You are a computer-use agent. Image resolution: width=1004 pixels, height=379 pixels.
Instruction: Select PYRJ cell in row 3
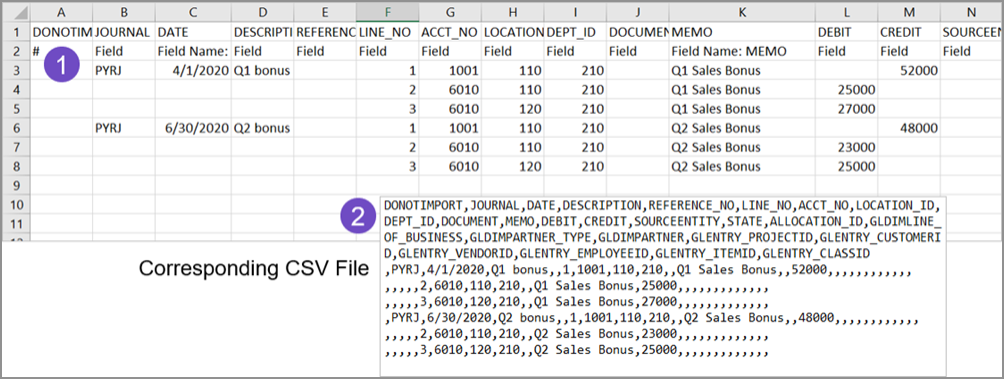(x=124, y=70)
